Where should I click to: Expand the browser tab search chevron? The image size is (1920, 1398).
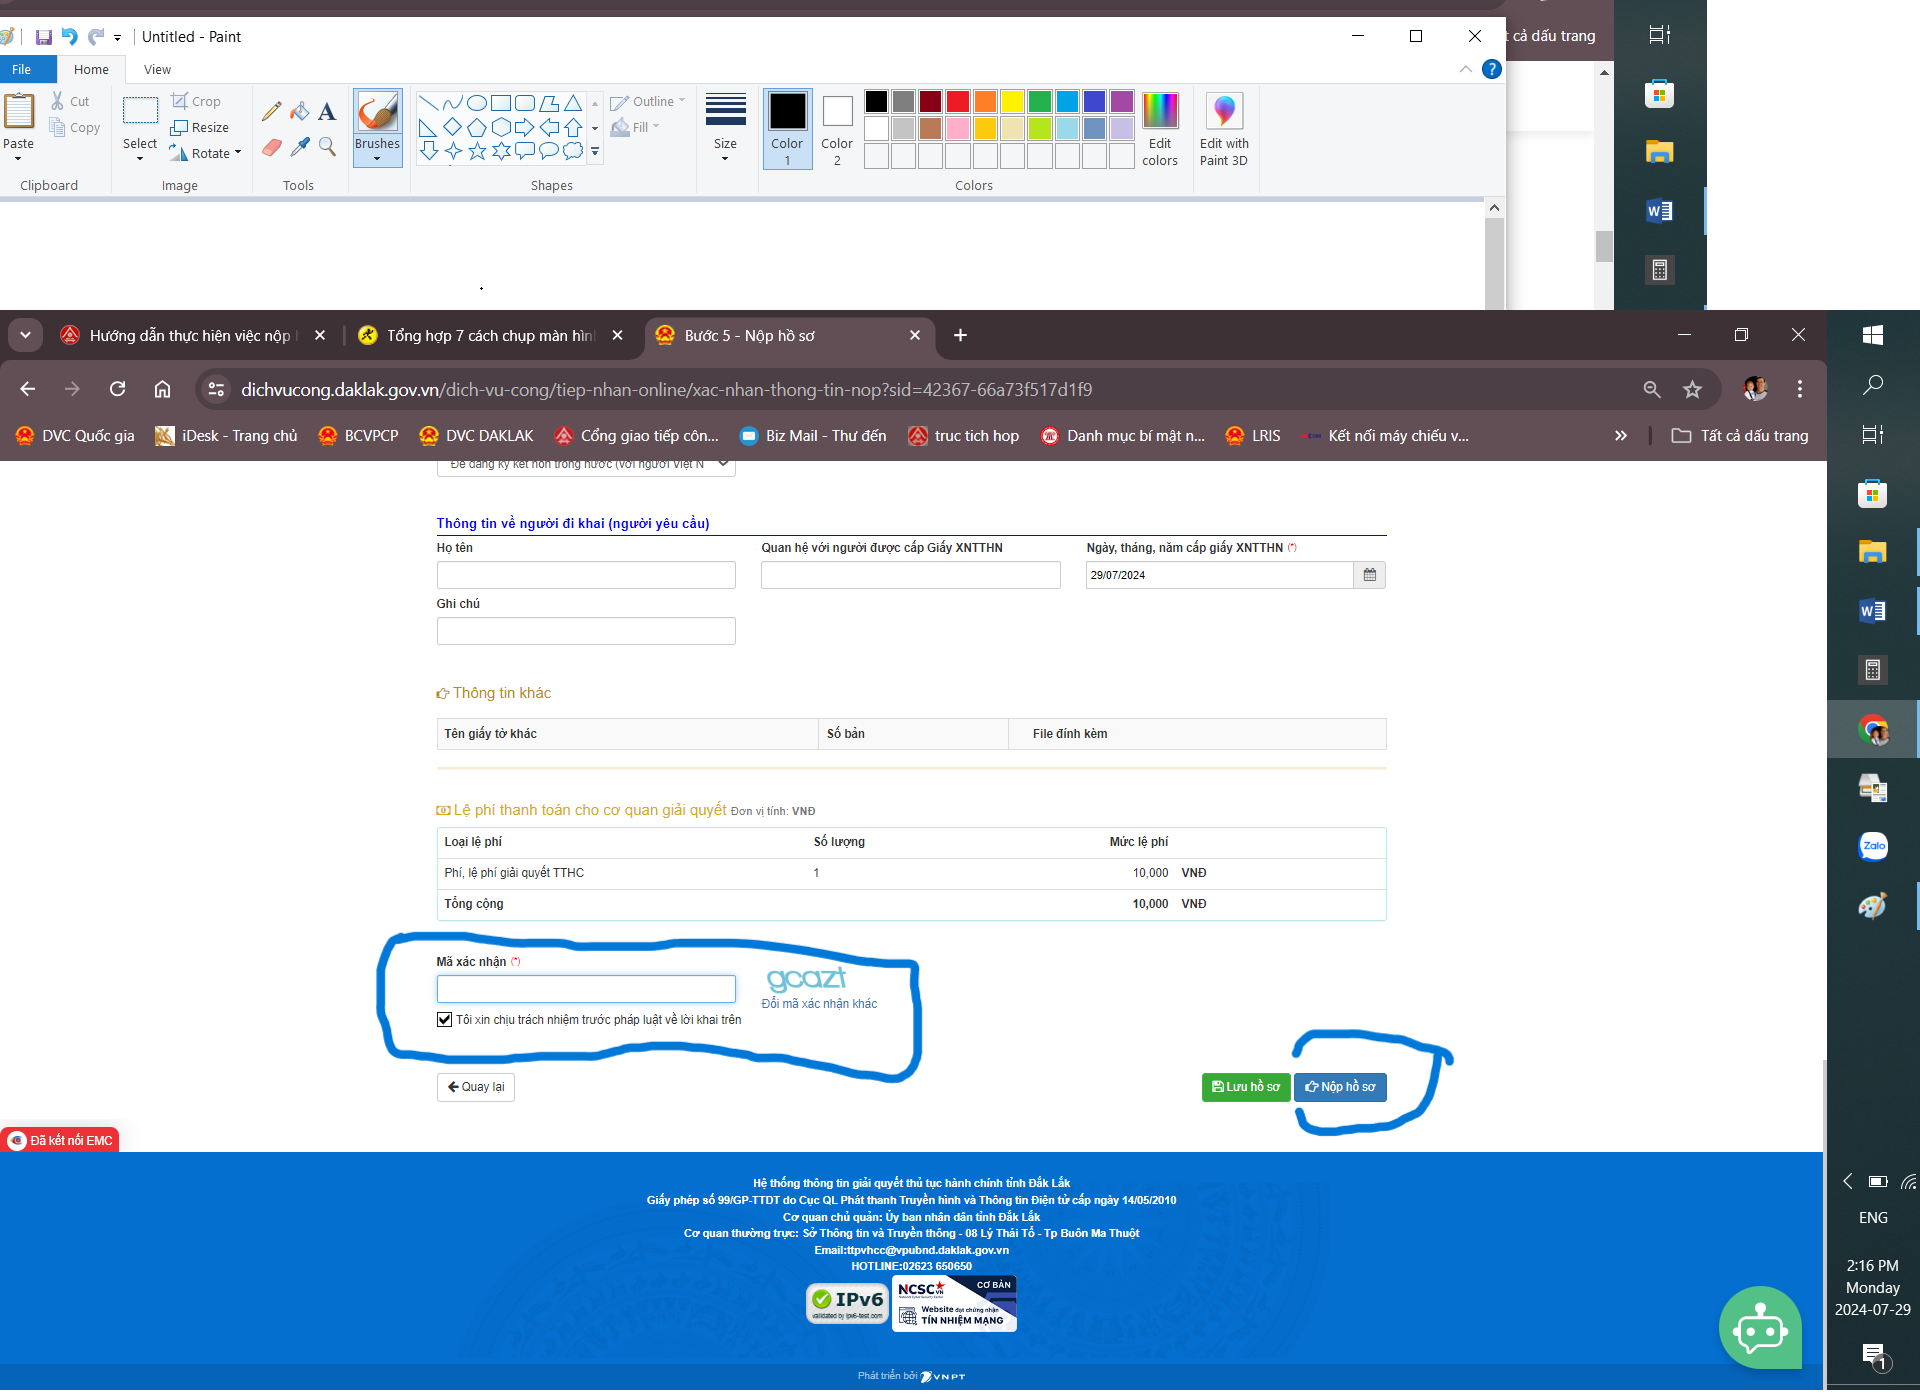tap(25, 335)
